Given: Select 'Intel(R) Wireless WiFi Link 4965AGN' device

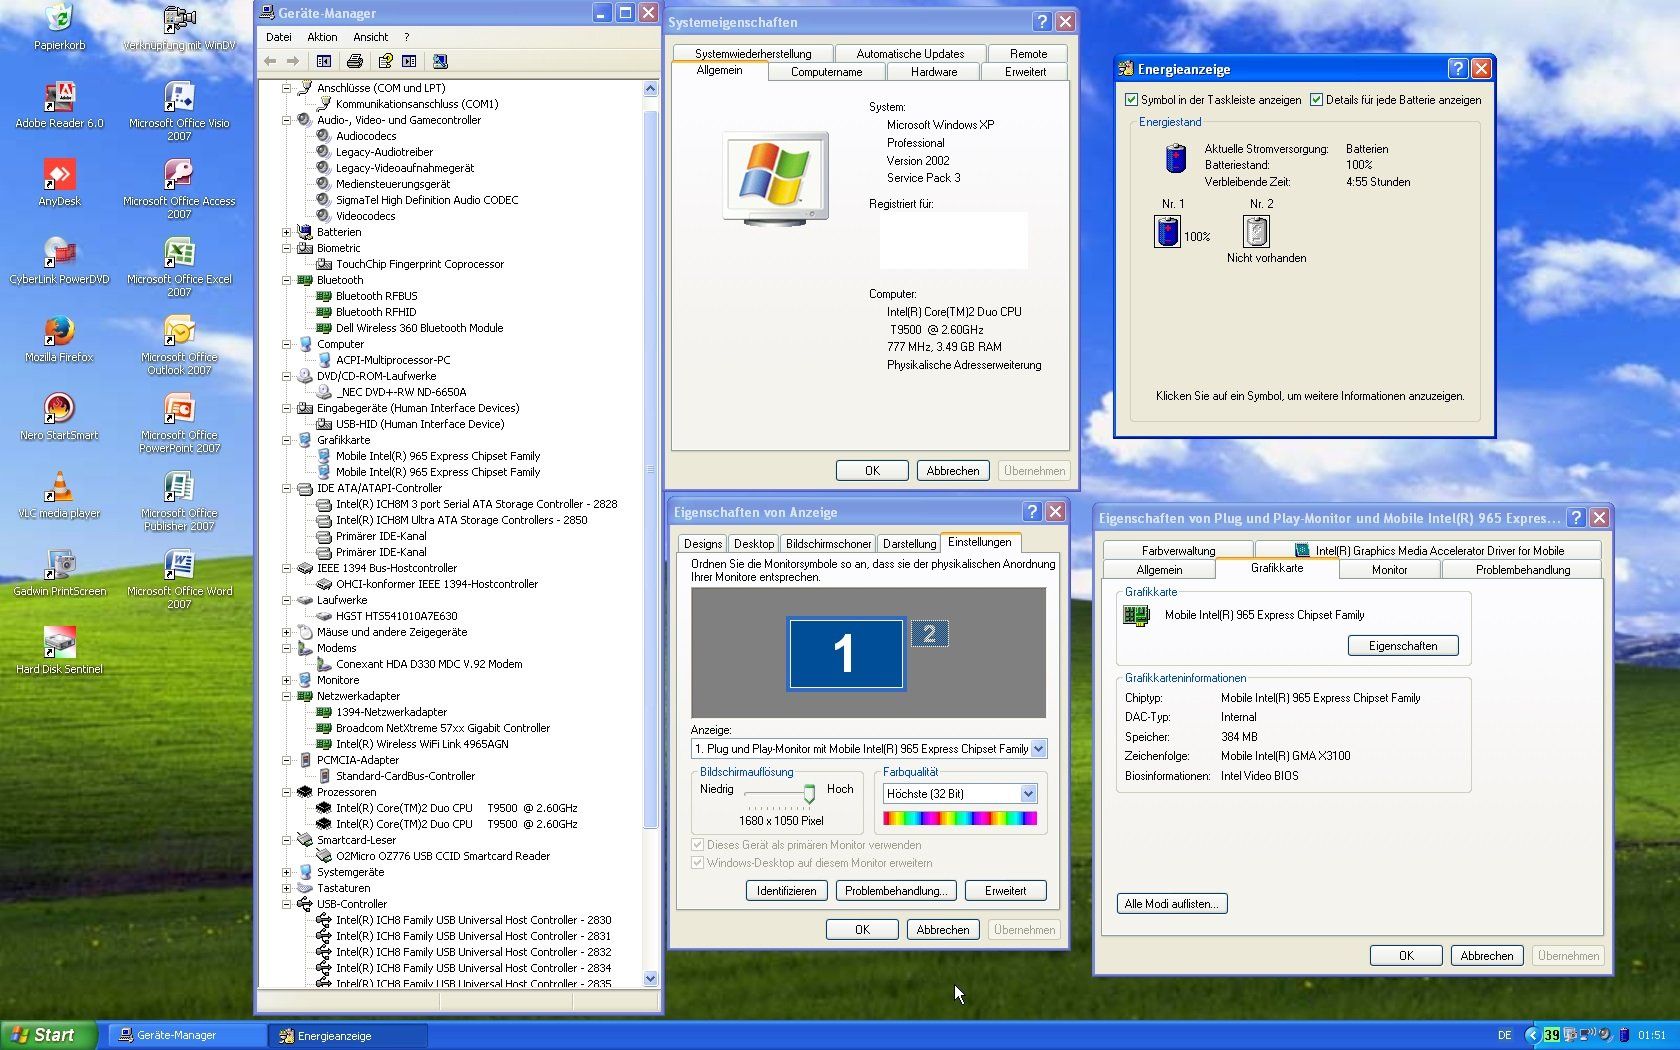Looking at the screenshot, I should pos(422,744).
